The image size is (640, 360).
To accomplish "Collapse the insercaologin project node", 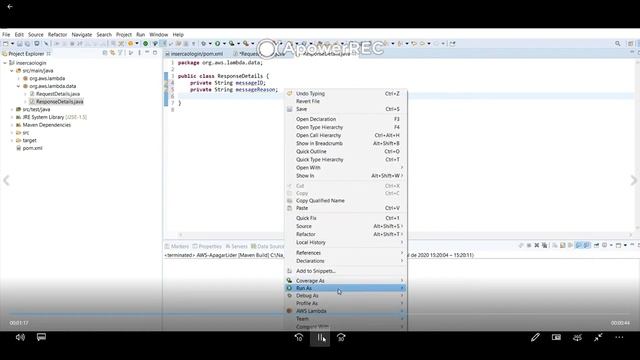I will [x=5, y=63].
